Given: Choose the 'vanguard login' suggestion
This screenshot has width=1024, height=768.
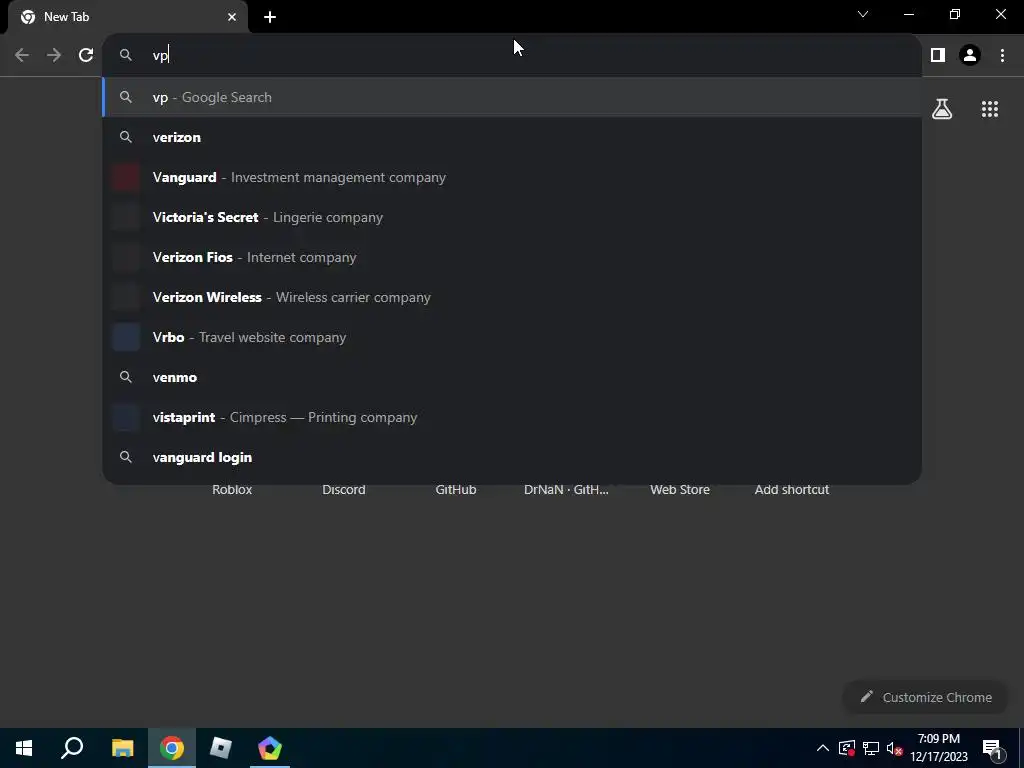Looking at the screenshot, I should (512, 457).
